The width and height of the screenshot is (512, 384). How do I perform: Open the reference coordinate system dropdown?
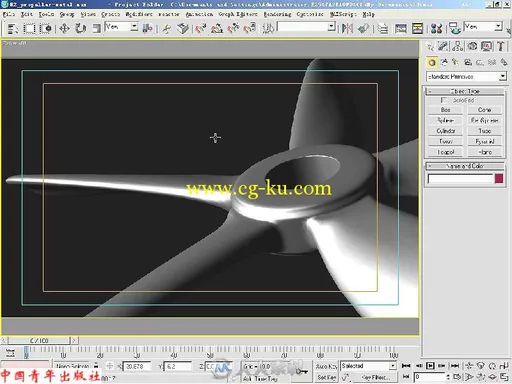(121, 27)
